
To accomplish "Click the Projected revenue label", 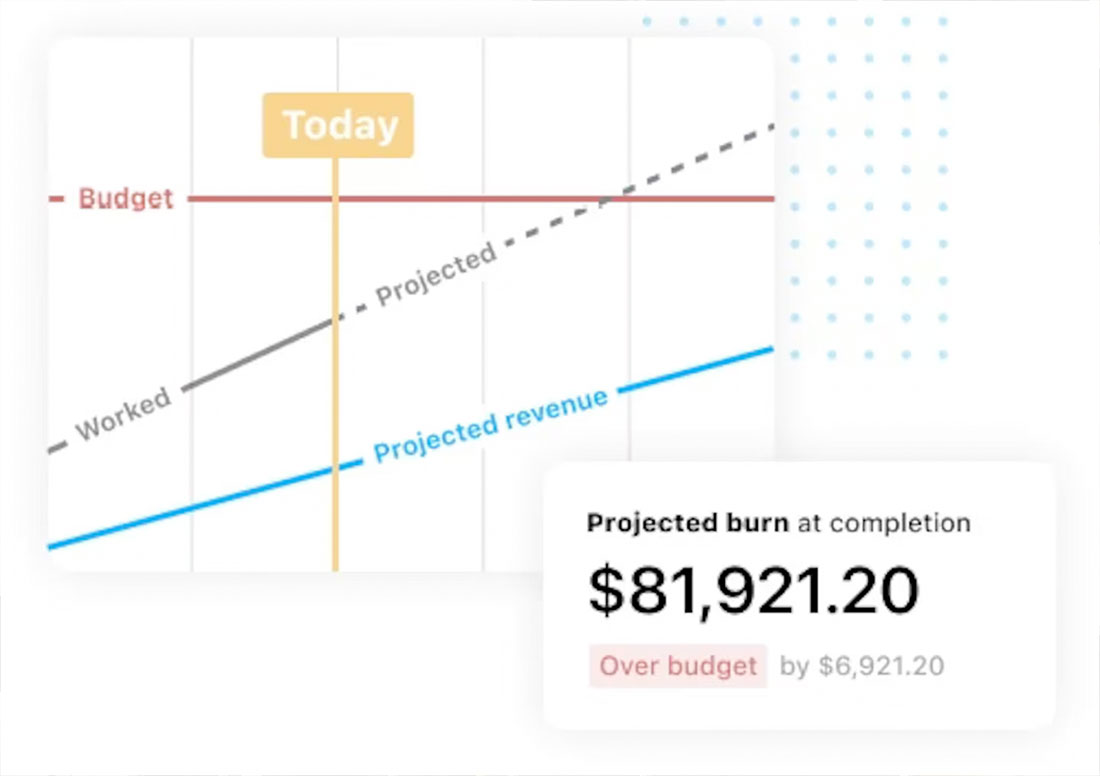I will pyautogui.click(x=490, y=426).
